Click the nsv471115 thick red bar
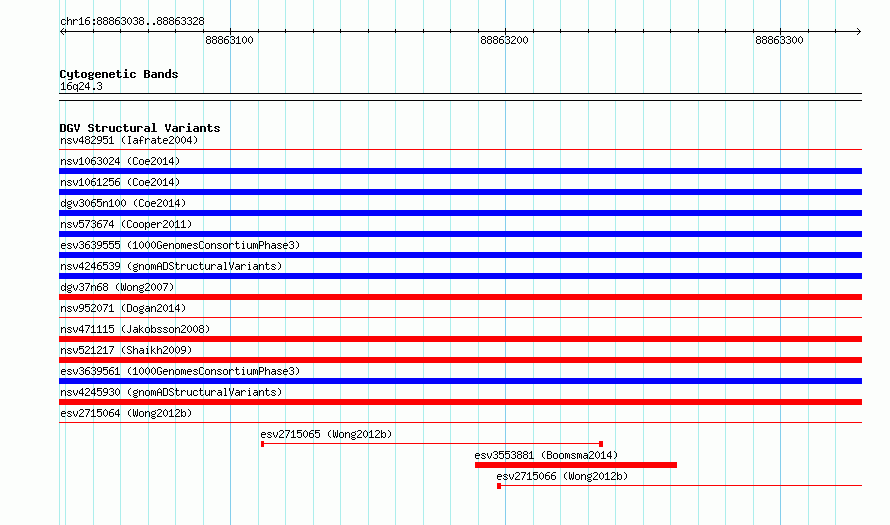The image size is (890, 525). [x=460, y=339]
